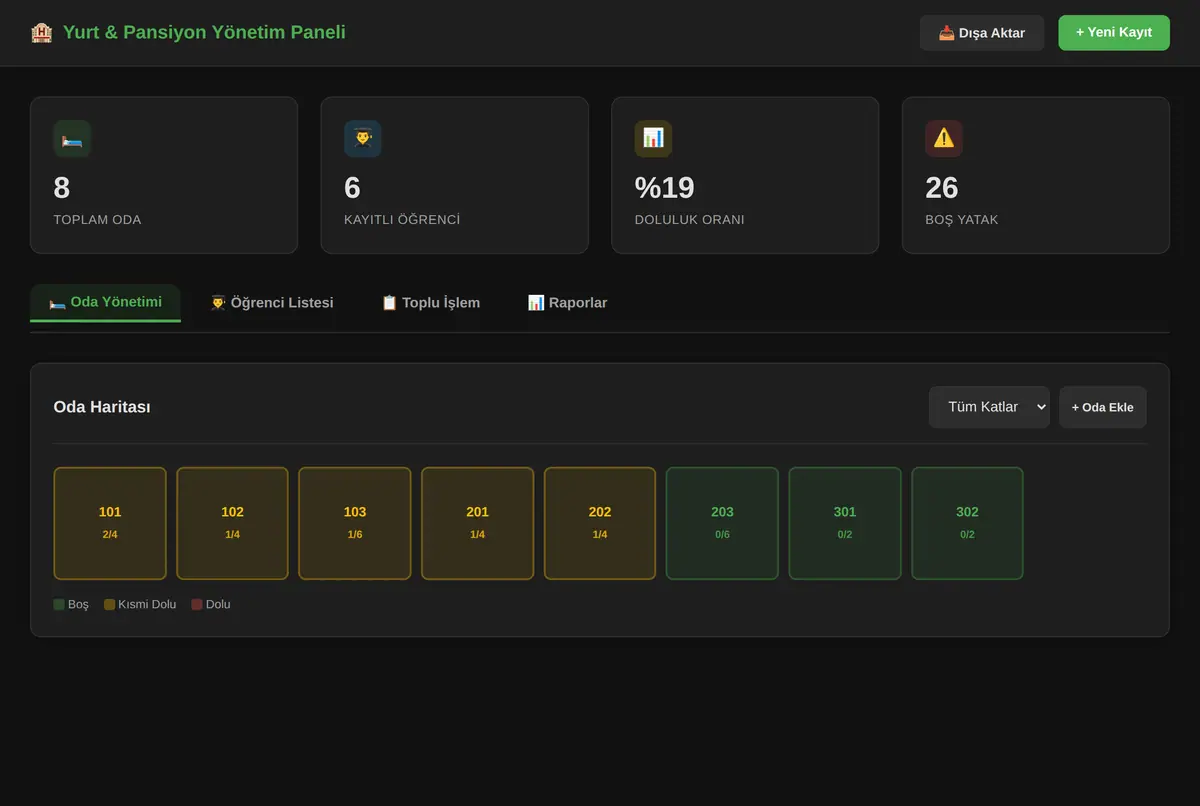Switch to Oda Yönetimi tab
The width and height of the screenshot is (1200, 806).
pos(105,303)
